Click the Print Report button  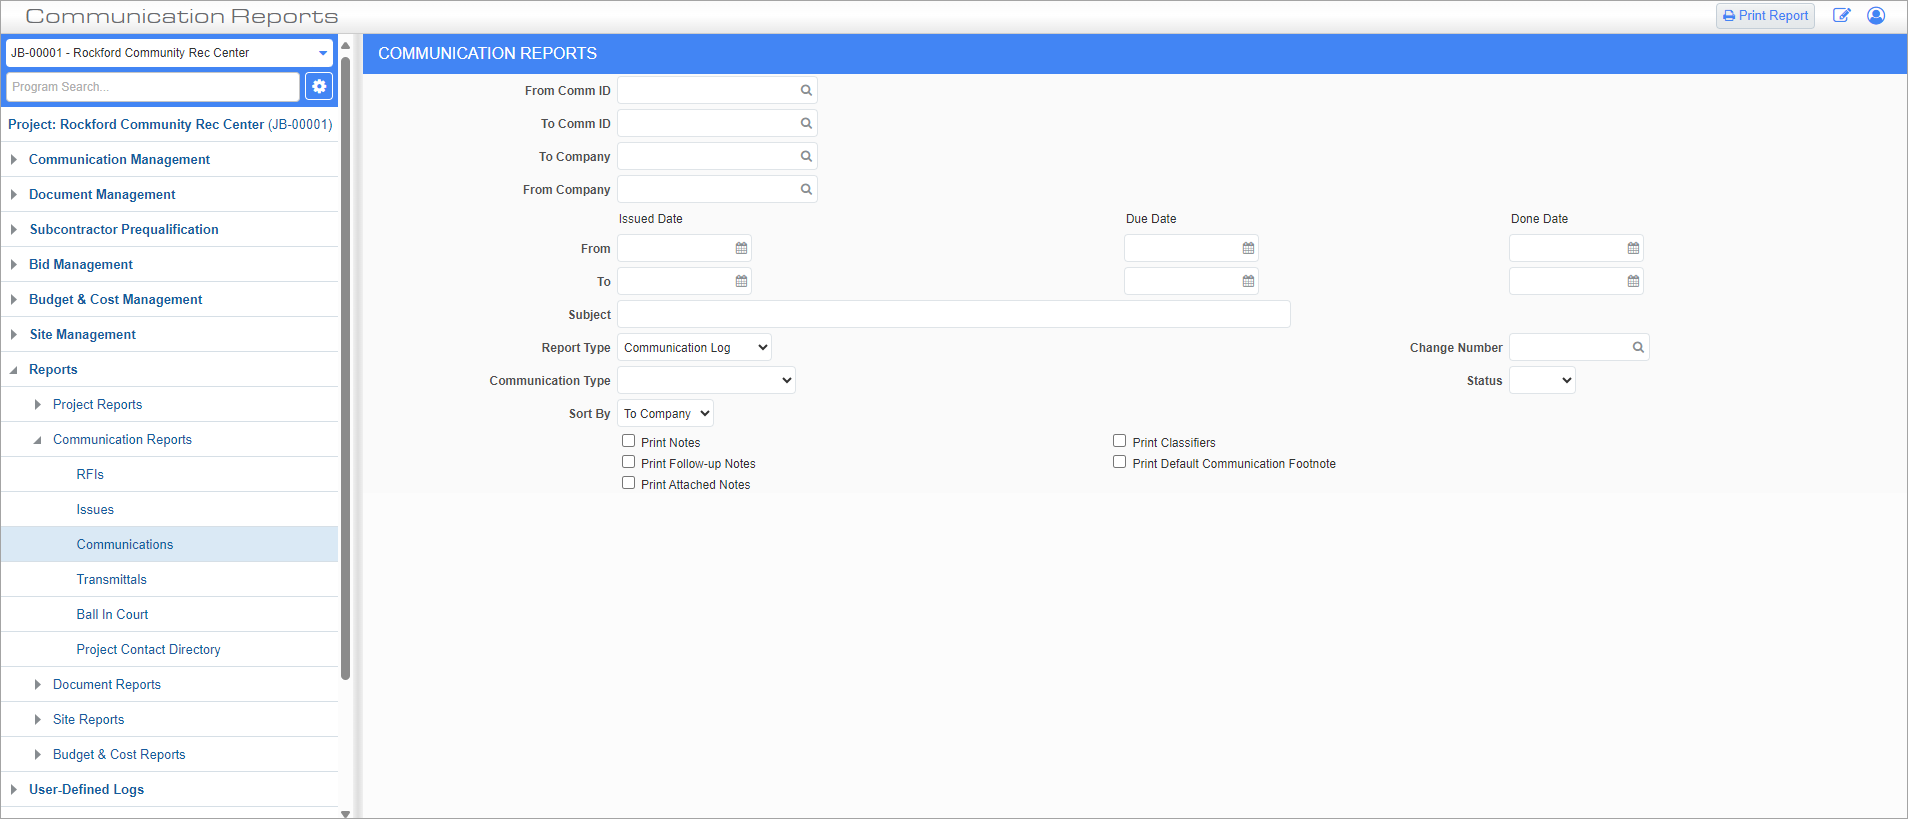pos(1765,16)
